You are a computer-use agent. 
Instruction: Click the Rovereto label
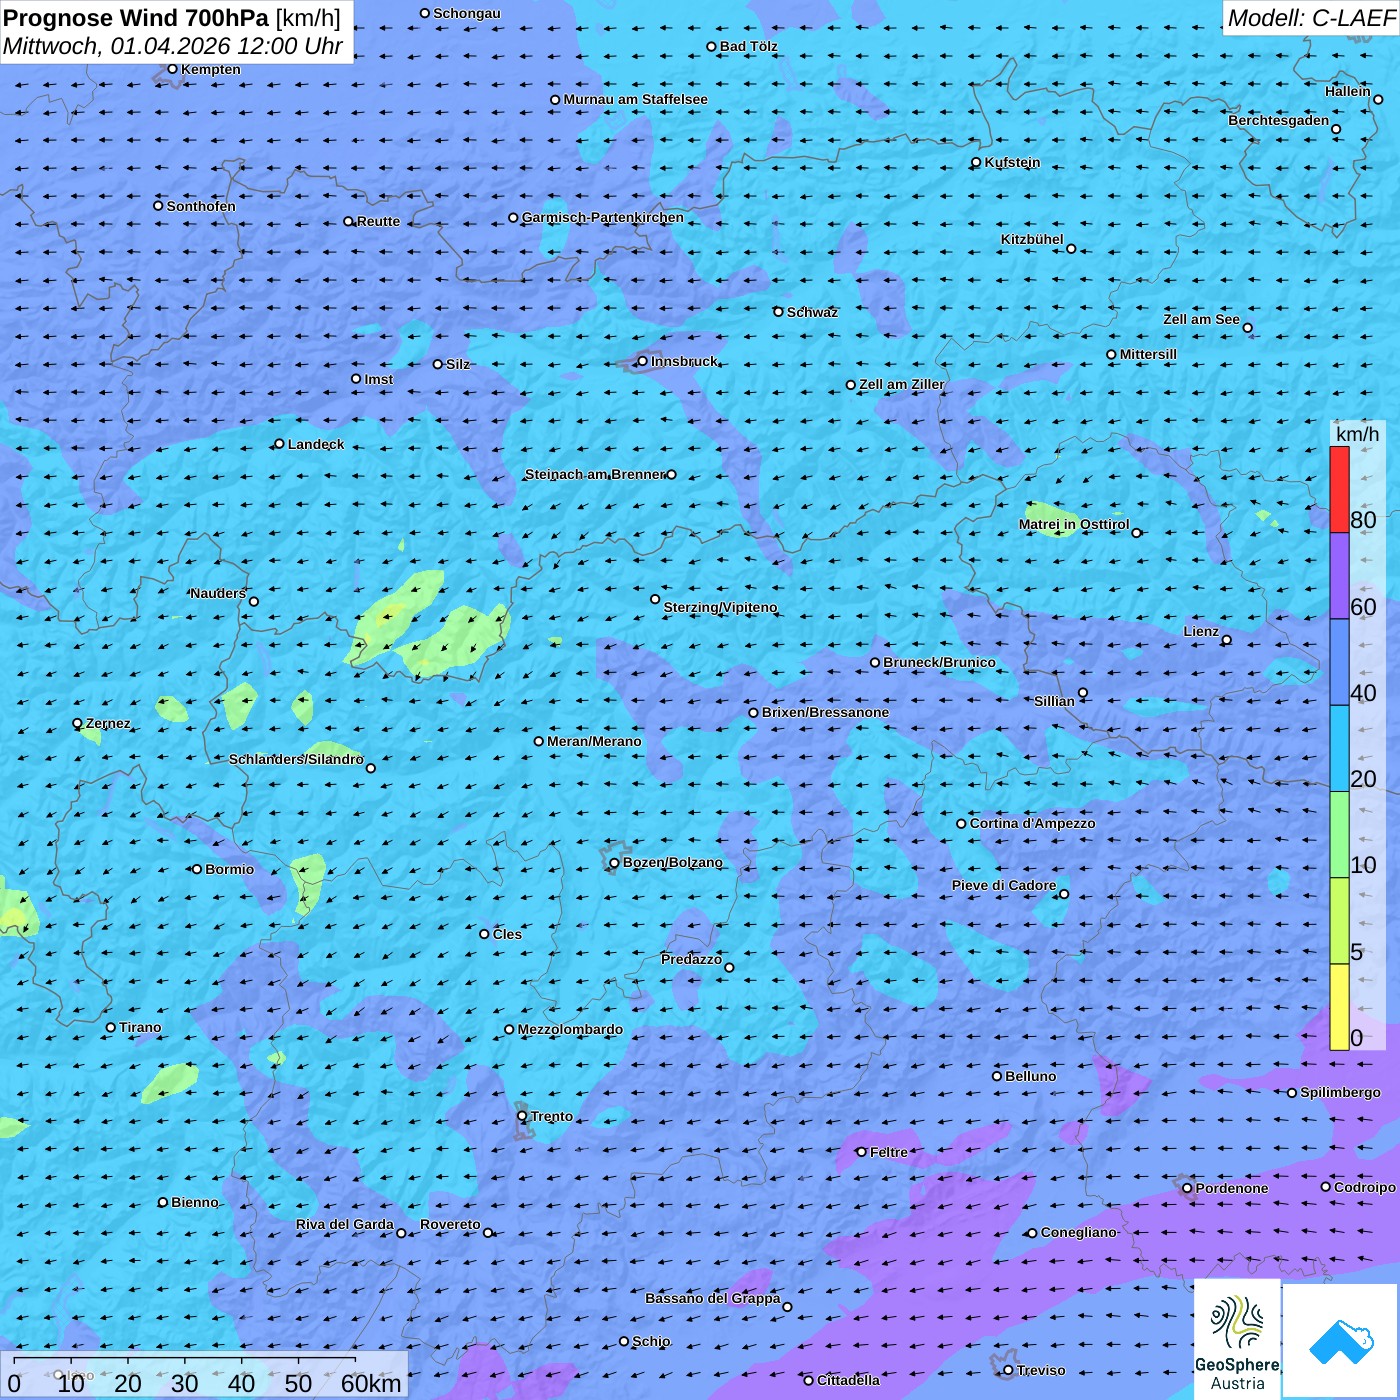[450, 1224]
